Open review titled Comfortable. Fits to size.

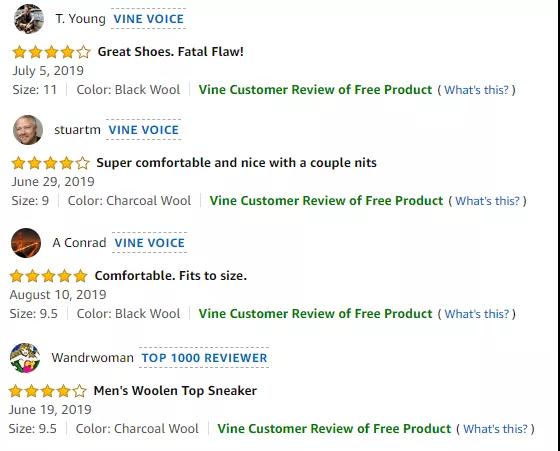(171, 276)
